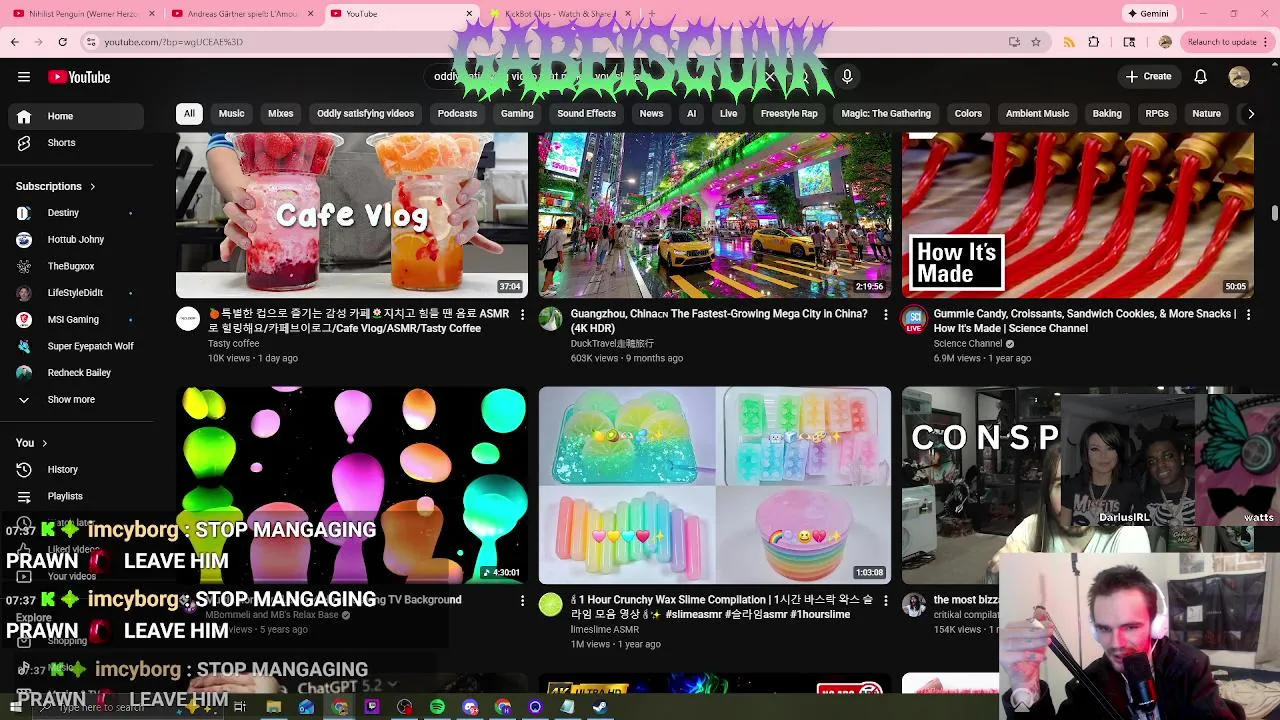This screenshot has width=1280, height=720.
Task: Switch to the Andreas Gärtner browser tab
Action: point(244,14)
